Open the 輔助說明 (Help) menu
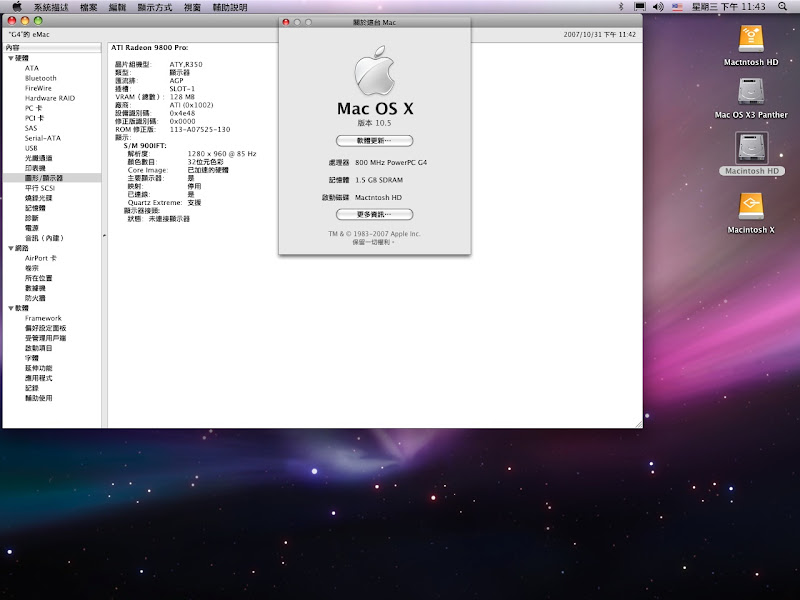Screen dimensions: 800x600 [230, 7]
